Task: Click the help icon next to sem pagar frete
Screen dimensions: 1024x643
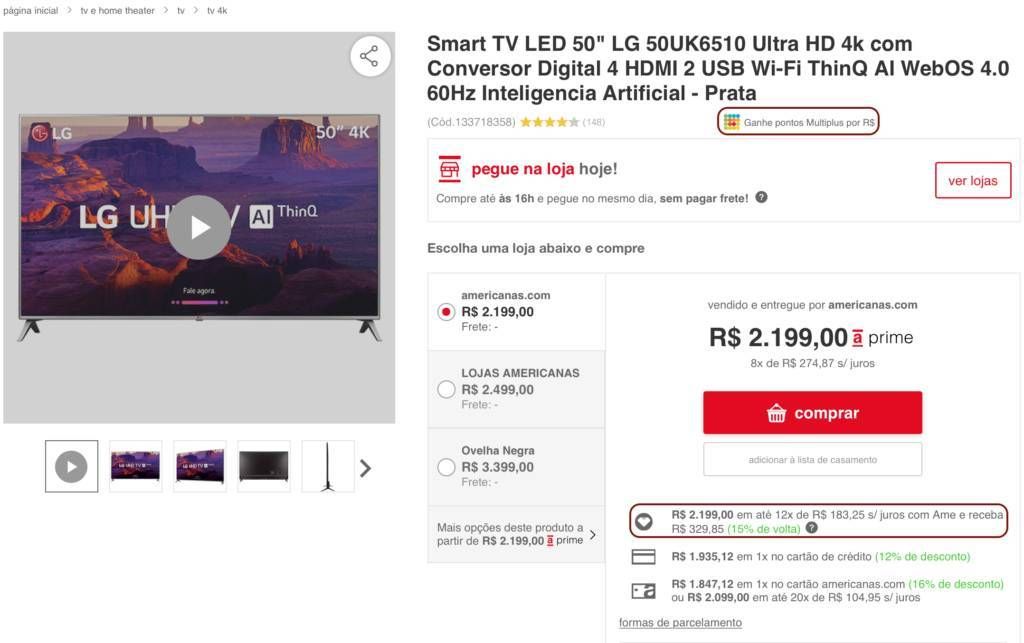Action: 761,197
